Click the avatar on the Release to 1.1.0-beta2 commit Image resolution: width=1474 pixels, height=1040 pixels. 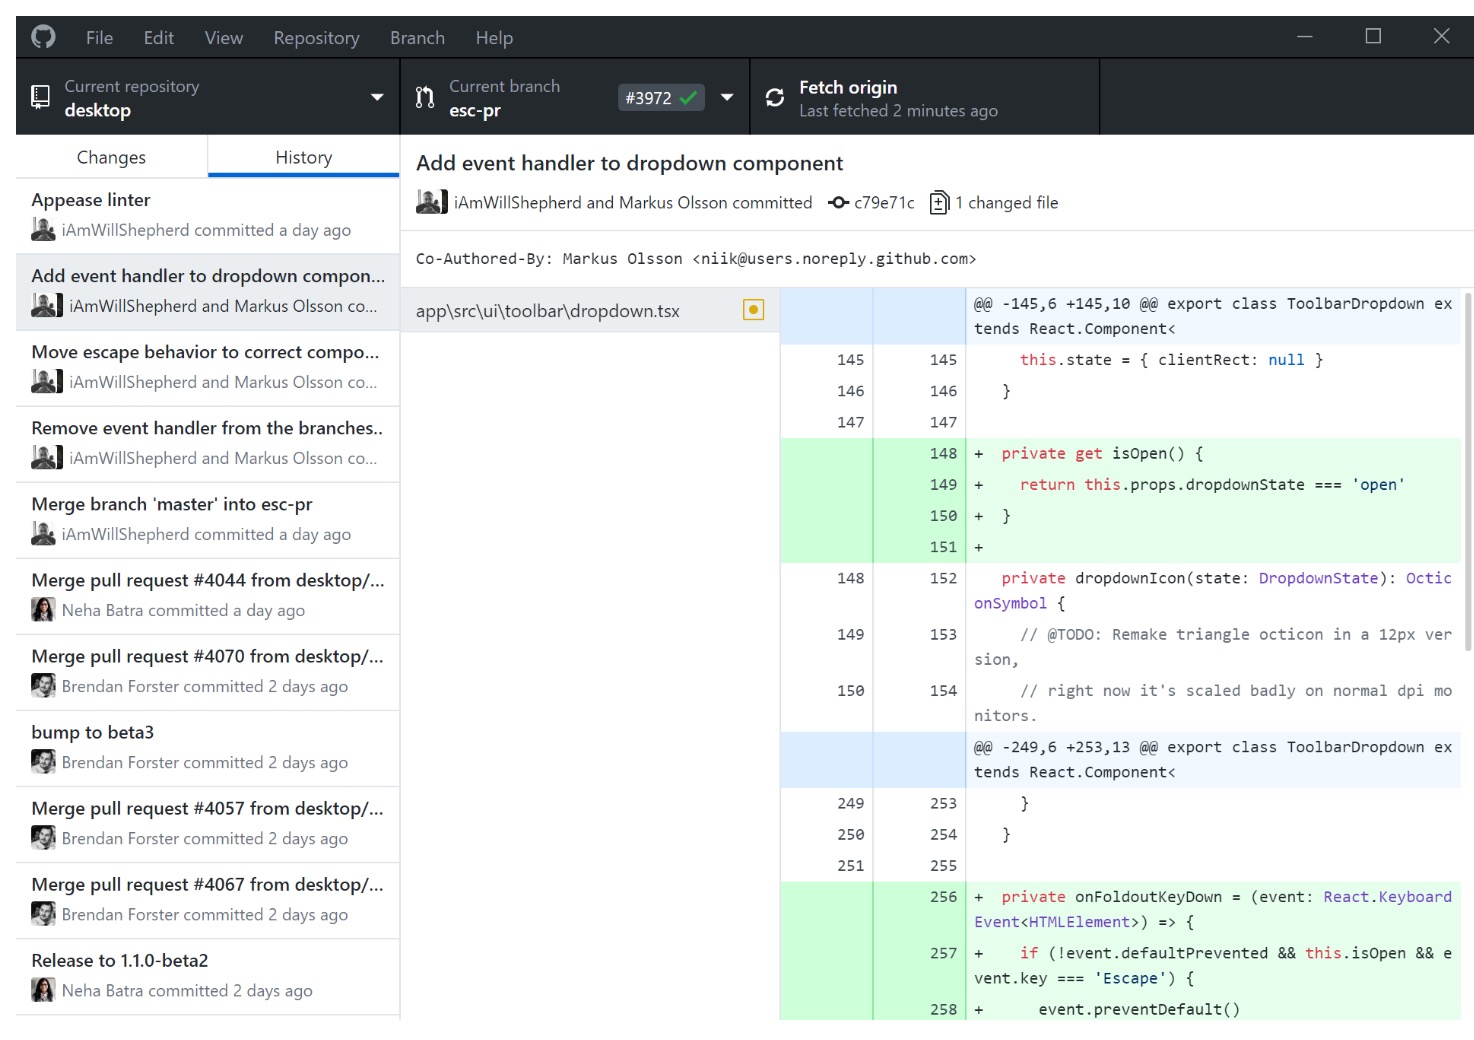(x=43, y=989)
